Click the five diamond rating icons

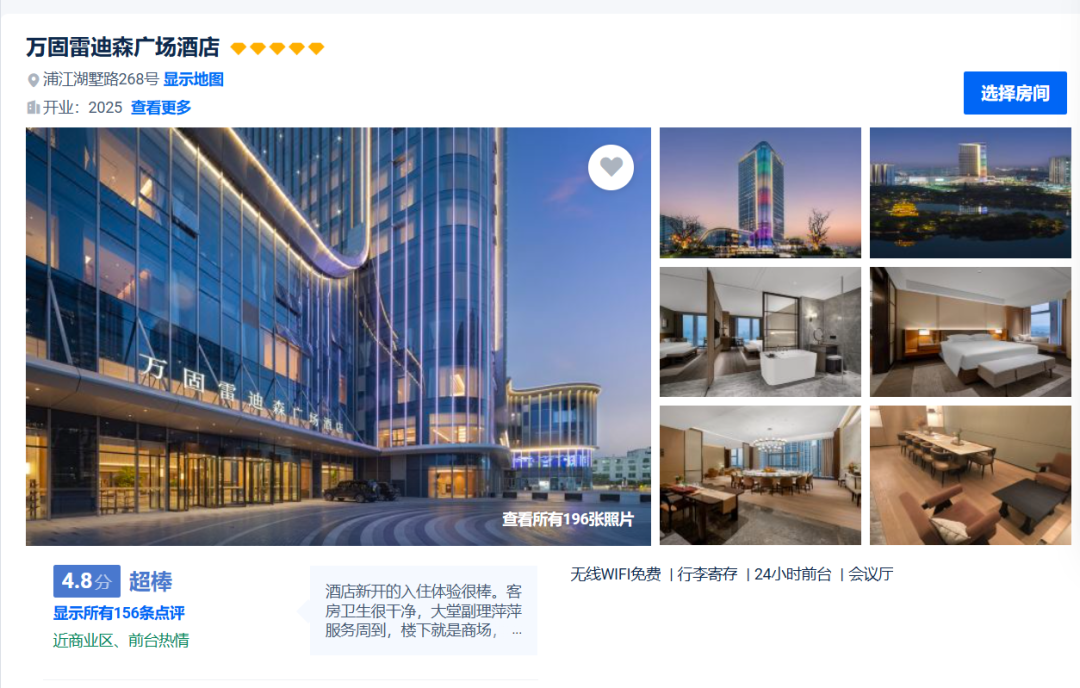[277, 48]
